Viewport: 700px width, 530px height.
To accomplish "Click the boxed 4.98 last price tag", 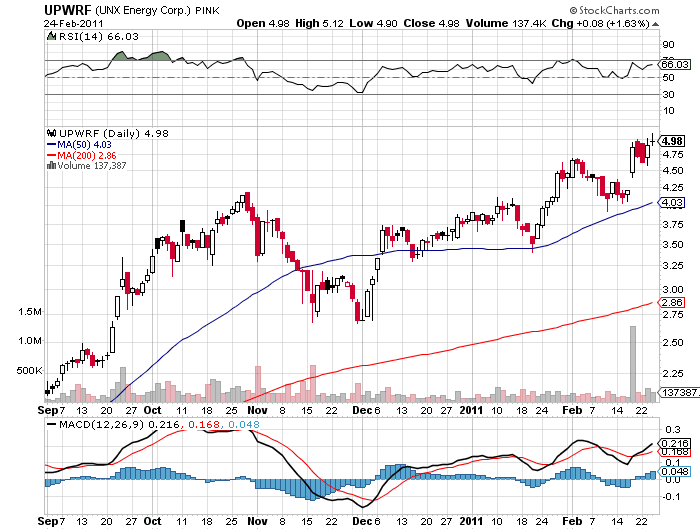I will tap(672, 141).
